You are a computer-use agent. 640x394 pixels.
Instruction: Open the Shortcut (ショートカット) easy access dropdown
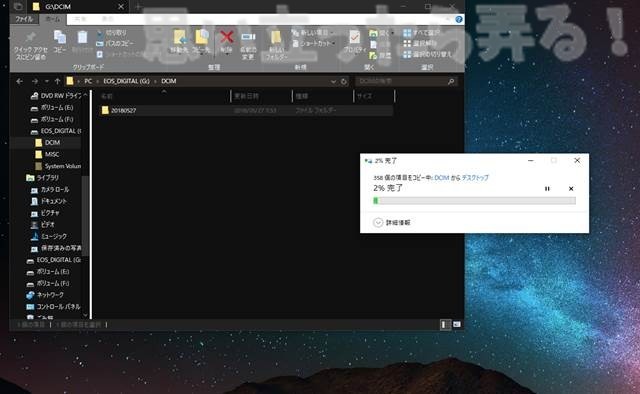click(x=314, y=43)
